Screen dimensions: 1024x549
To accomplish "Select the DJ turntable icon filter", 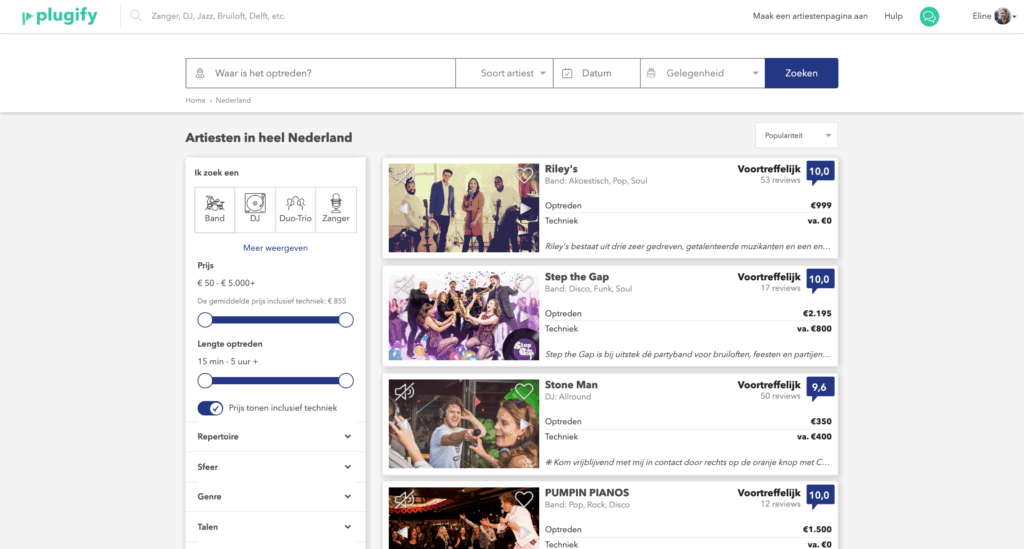I will (255, 209).
